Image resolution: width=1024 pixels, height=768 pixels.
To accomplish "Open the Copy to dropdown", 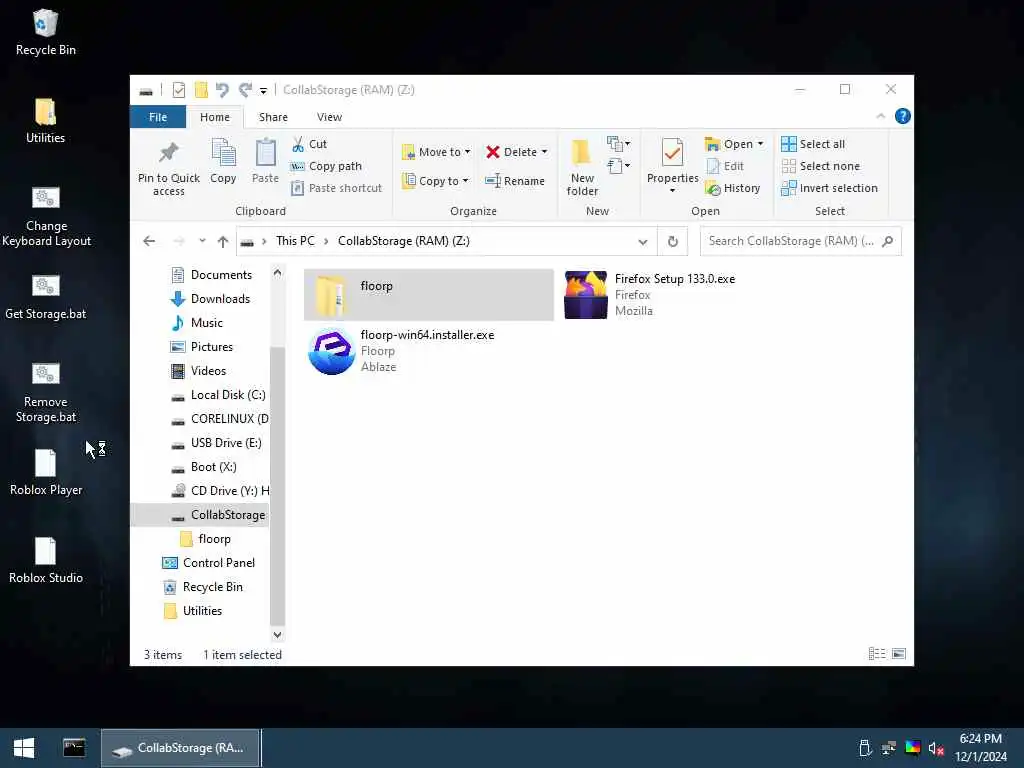I will [436, 180].
